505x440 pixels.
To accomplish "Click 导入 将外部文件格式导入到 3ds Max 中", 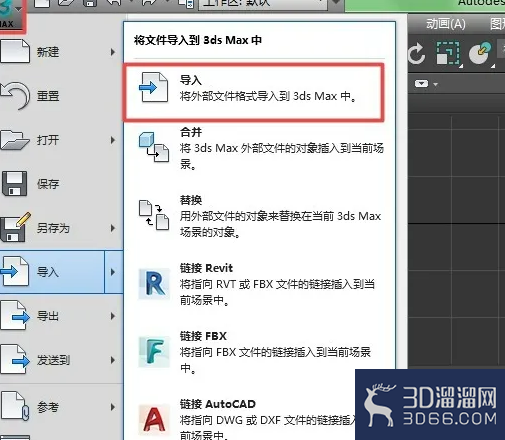I will [254, 92].
